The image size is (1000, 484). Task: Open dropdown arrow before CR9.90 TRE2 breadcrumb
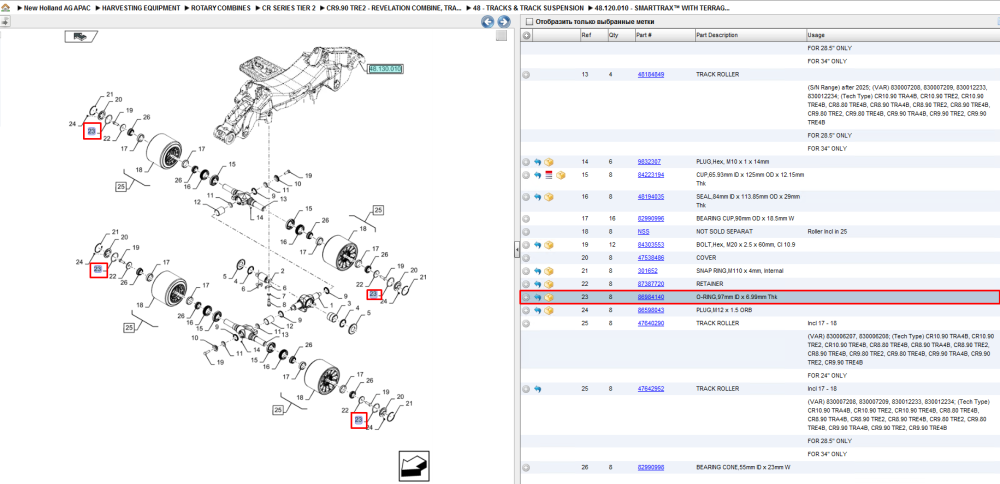tap(322, 8)
